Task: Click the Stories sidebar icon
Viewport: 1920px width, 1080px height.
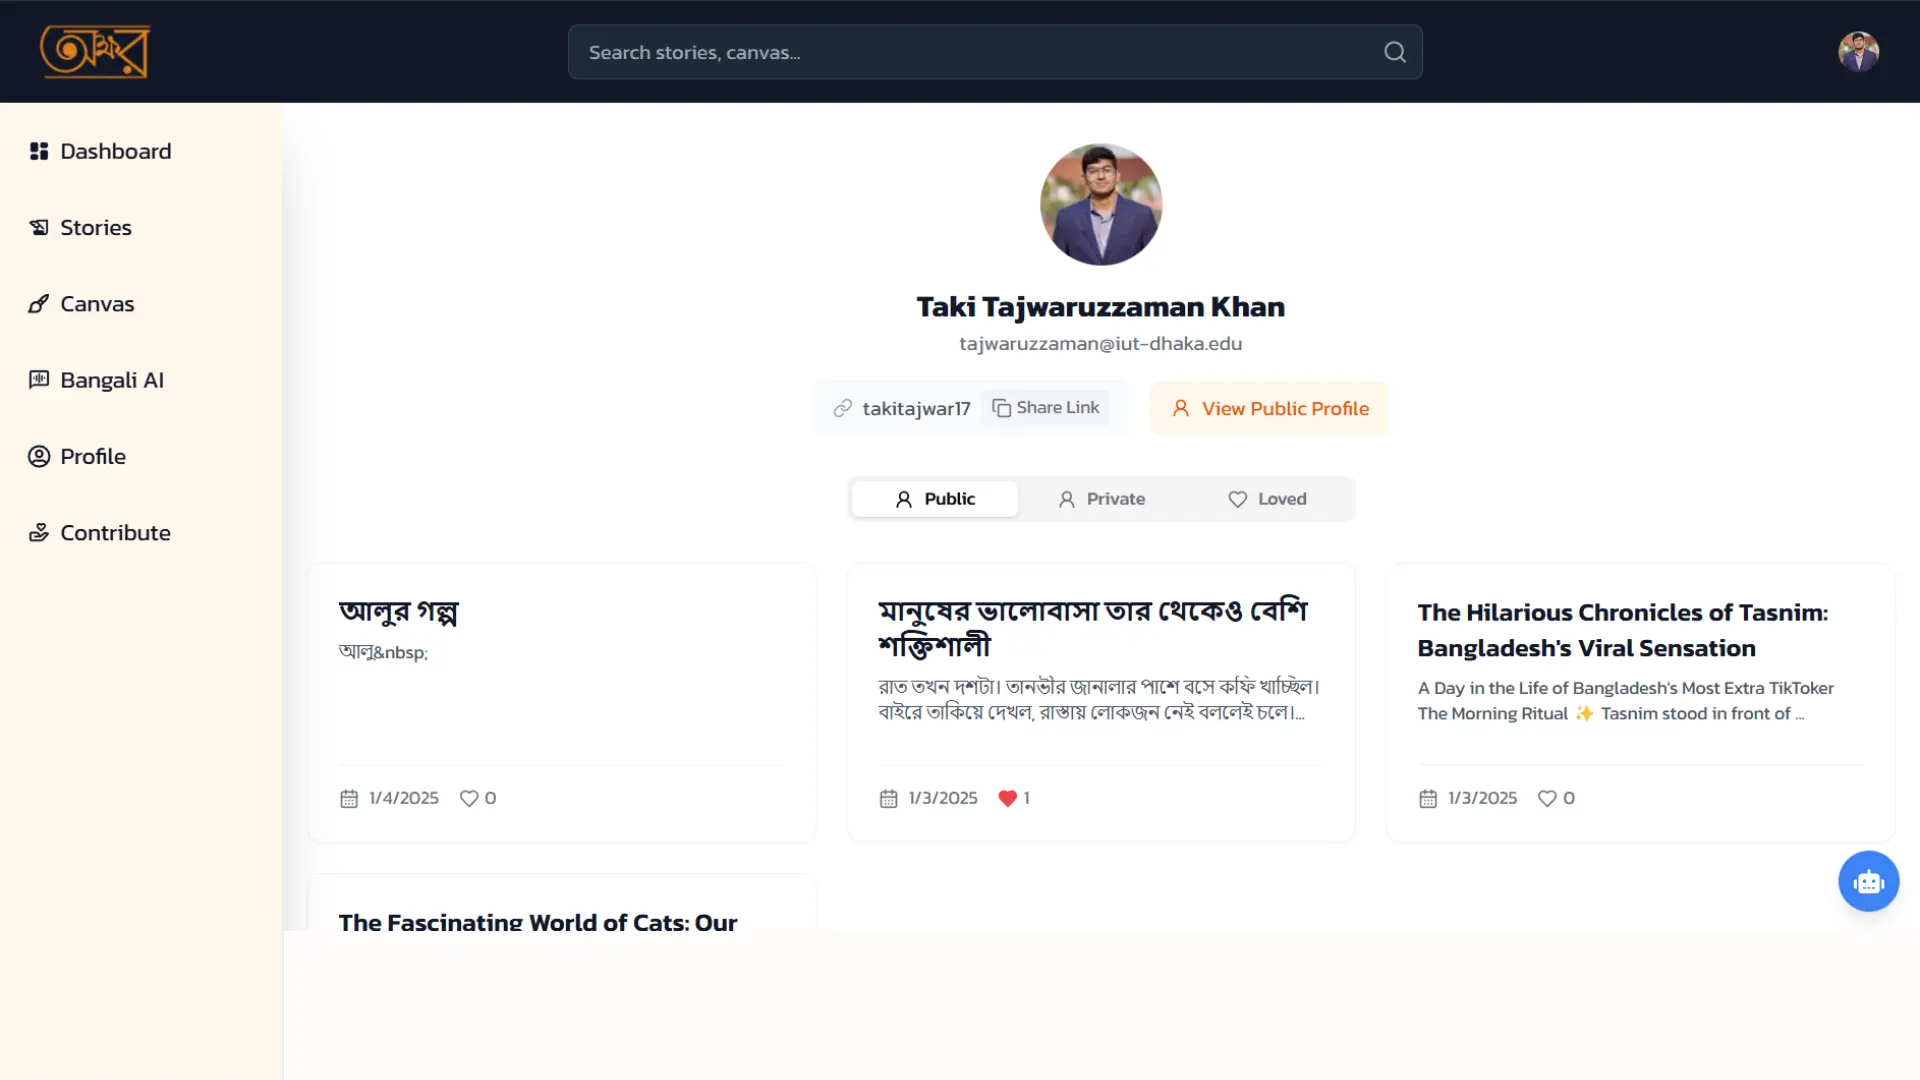Action: click(39, 227)
